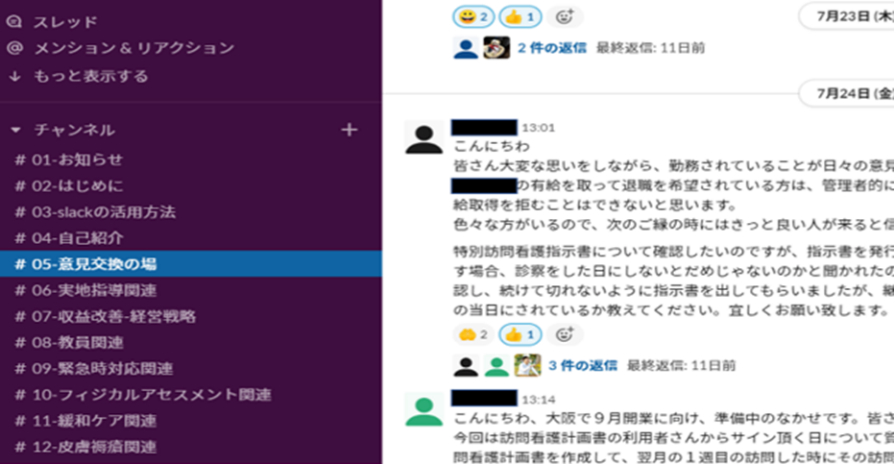Toggle the smiley emoji reaction with count 2
The width and height of the screenshot is (894, 464).
(x=473, y=17)
